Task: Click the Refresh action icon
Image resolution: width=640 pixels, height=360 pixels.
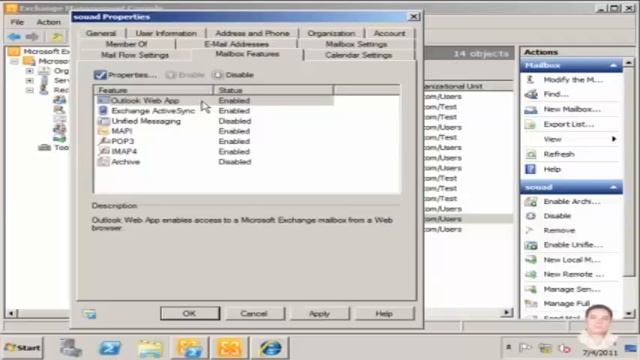Action: pos(531,154)
